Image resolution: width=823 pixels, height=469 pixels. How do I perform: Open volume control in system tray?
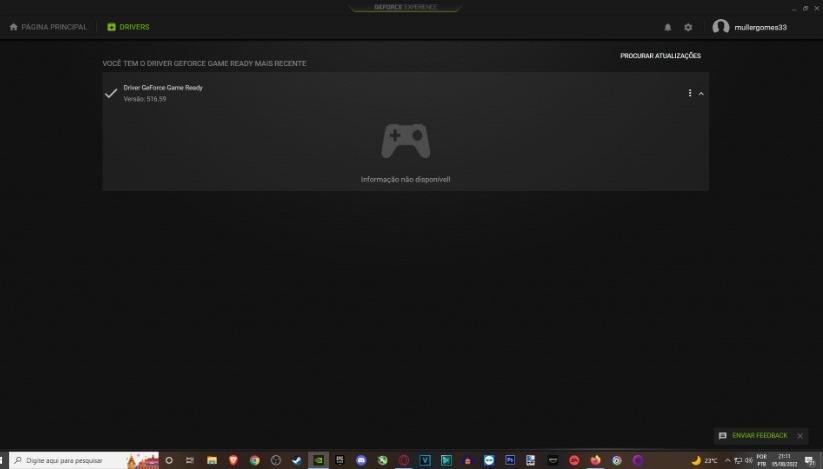tap(748, 461)
